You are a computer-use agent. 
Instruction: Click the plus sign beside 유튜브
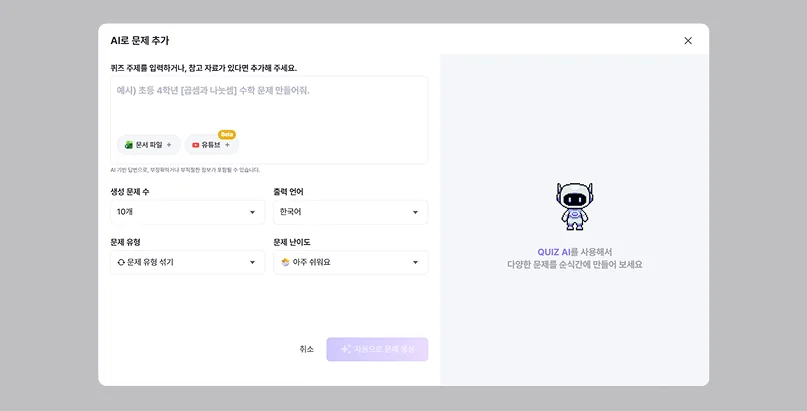pyautogui.click(x=227, y=145)
